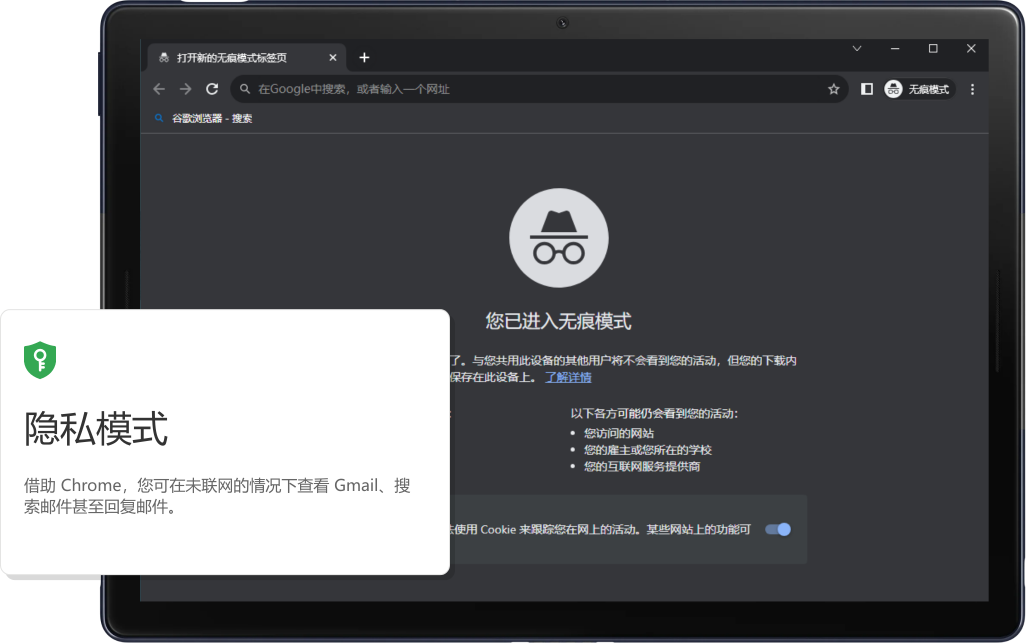Image resolution: width=1026 pixels, height=643 pixels.
Task: Click the 您已进入无痕模式 heading
Action: (558, 321)
